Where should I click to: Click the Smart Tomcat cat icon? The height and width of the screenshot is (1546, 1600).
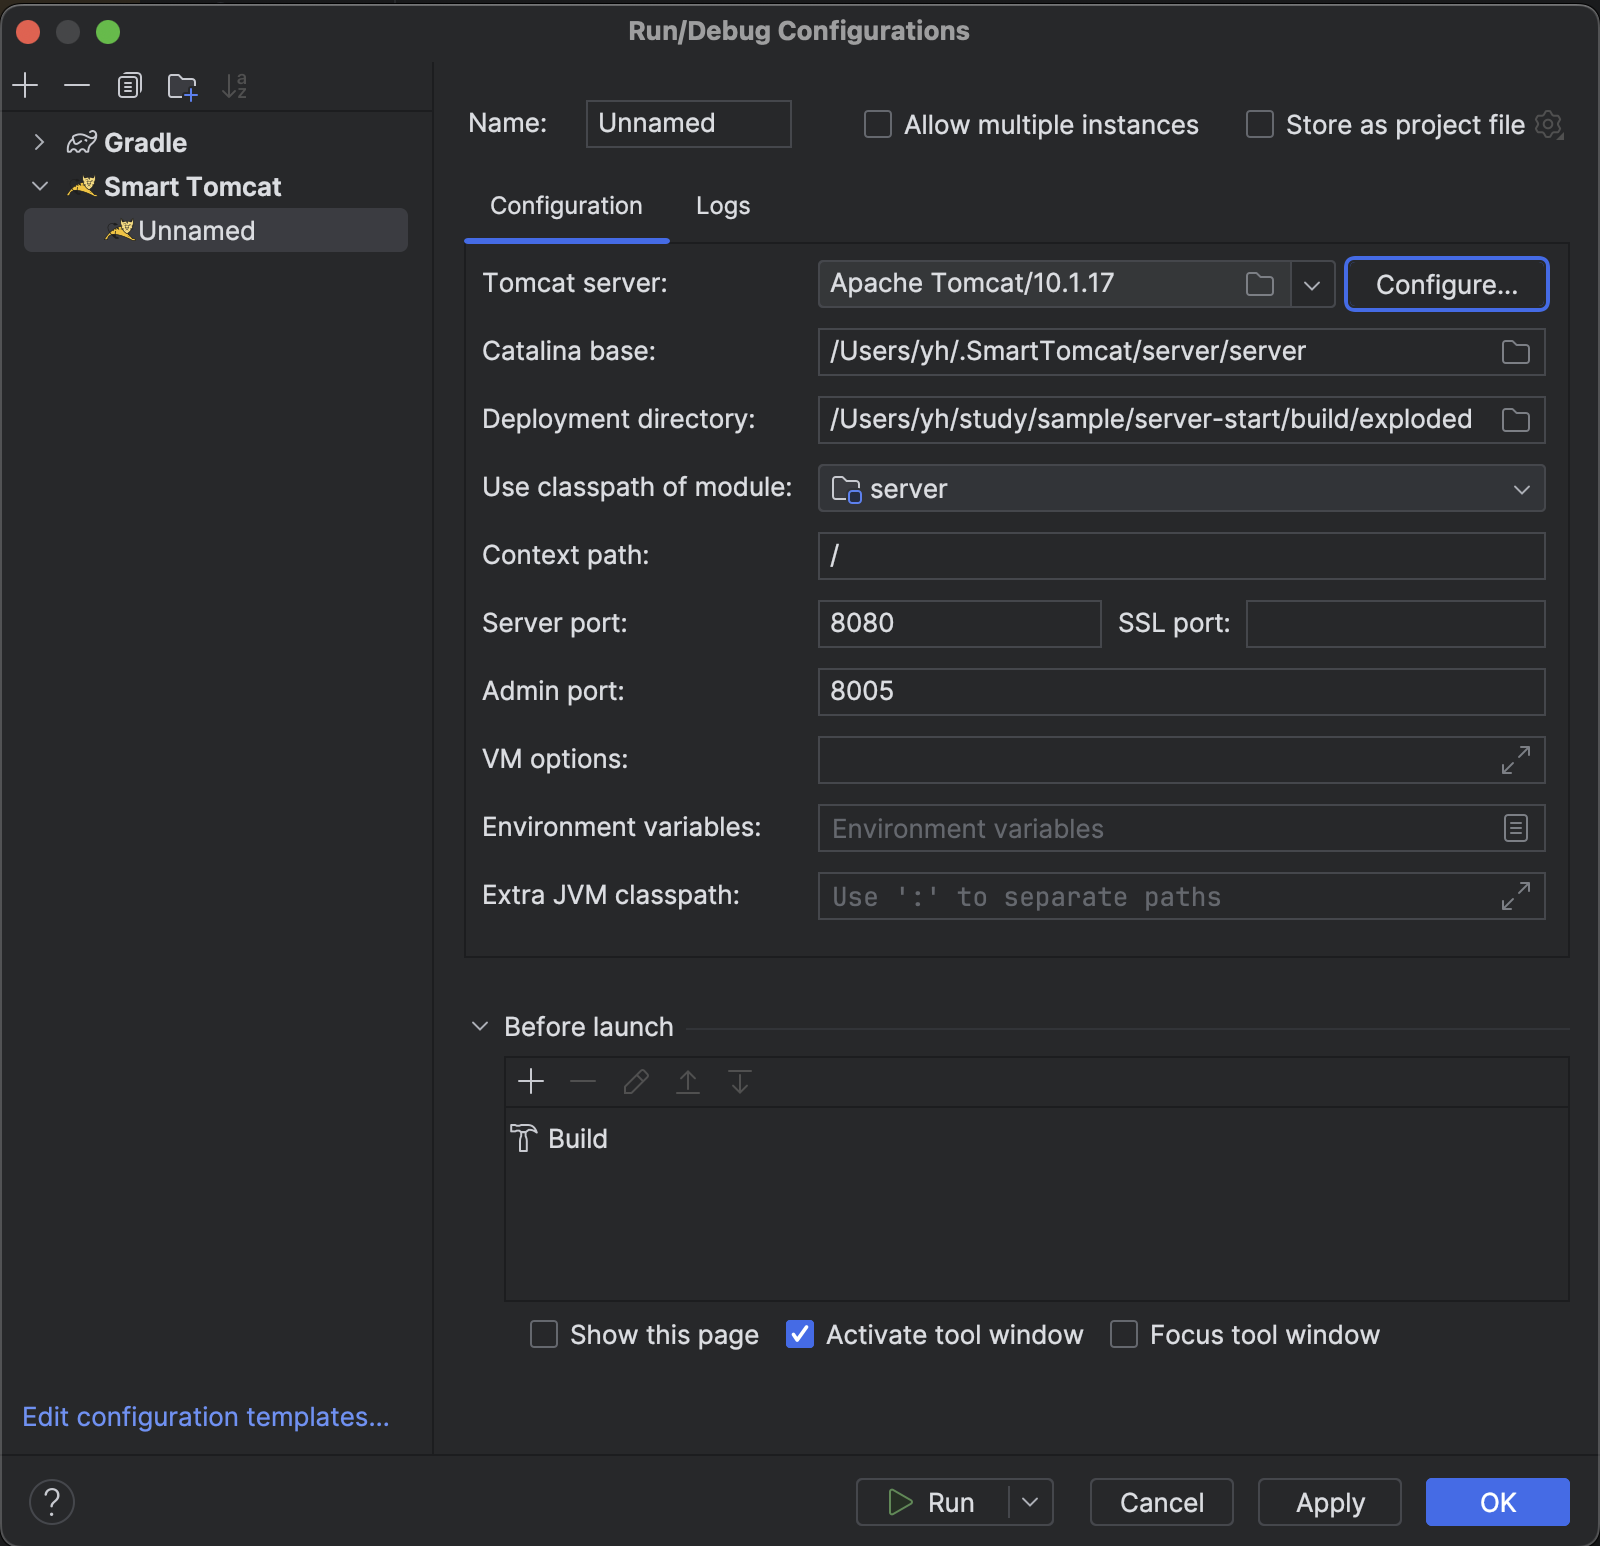(82, 187)
